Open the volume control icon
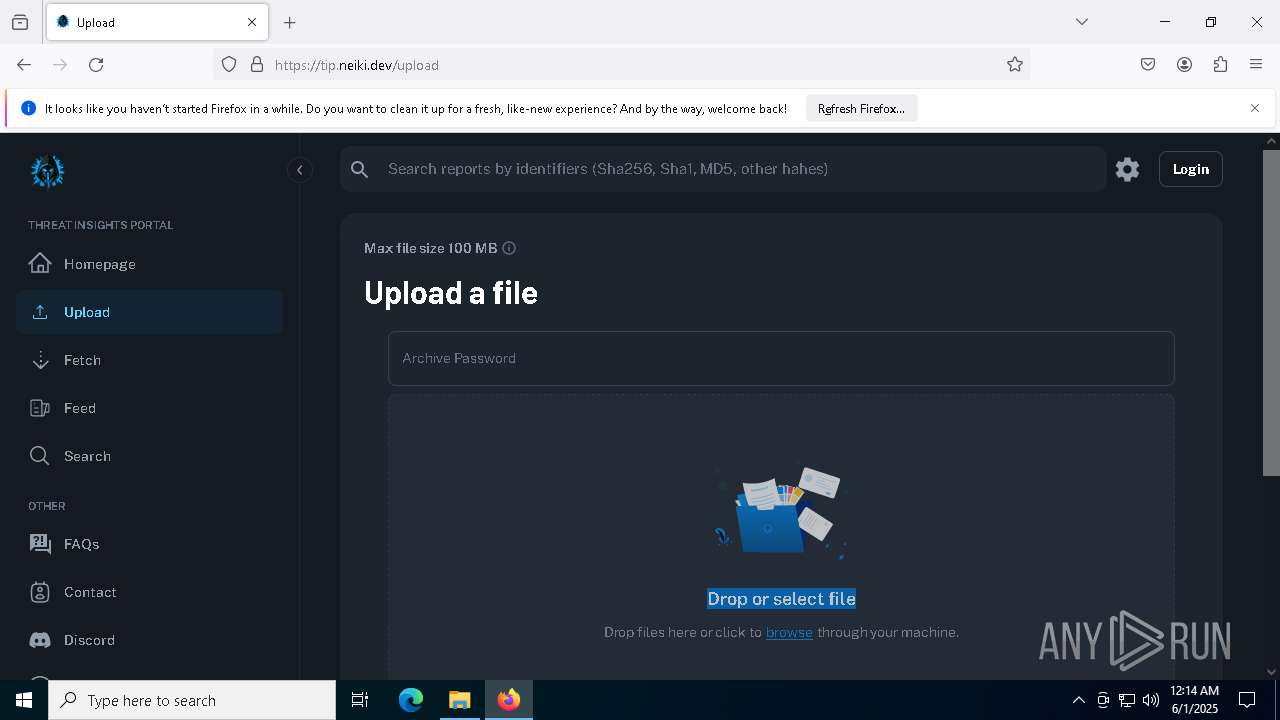 coord(1151,700)
